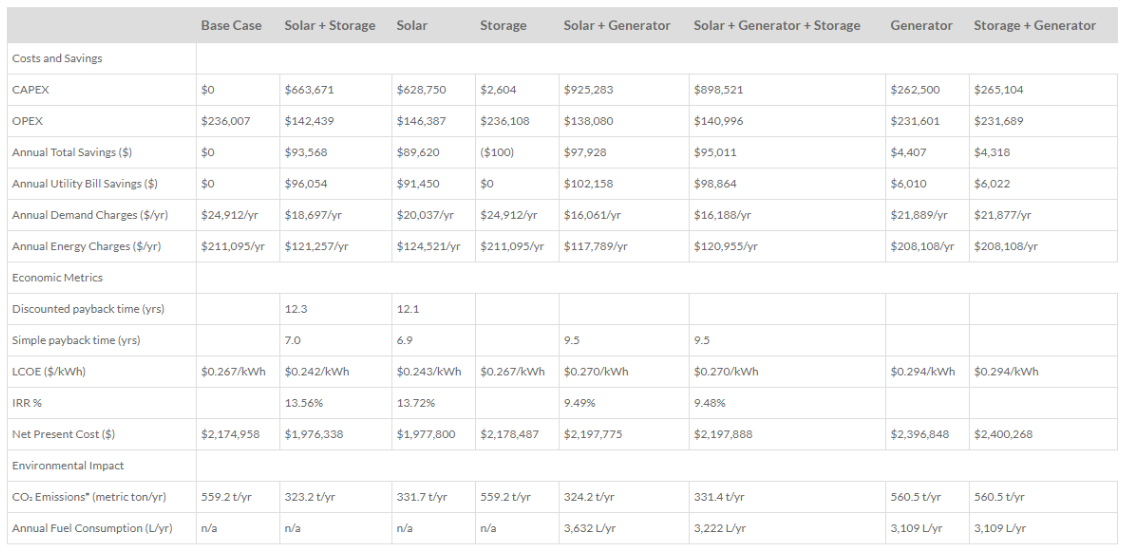This screenshot has width=1128, height=552.
Task: Select demand charge $16,061/yr
Action: (x=593, y=215)
